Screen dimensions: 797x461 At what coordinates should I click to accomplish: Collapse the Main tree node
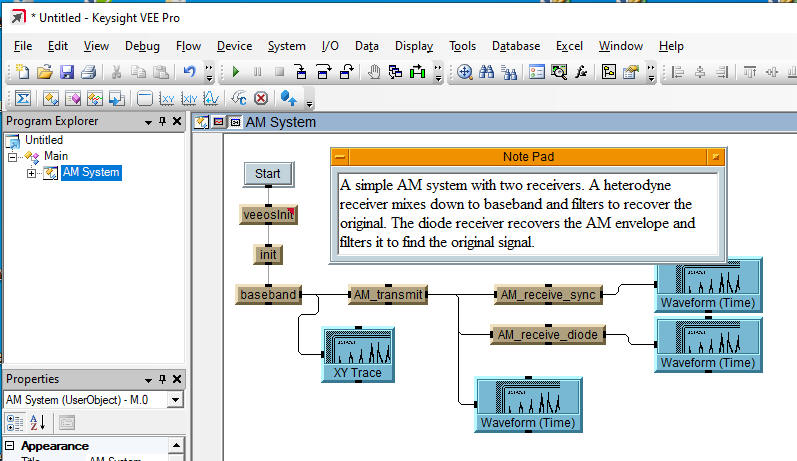coord(12,157)
